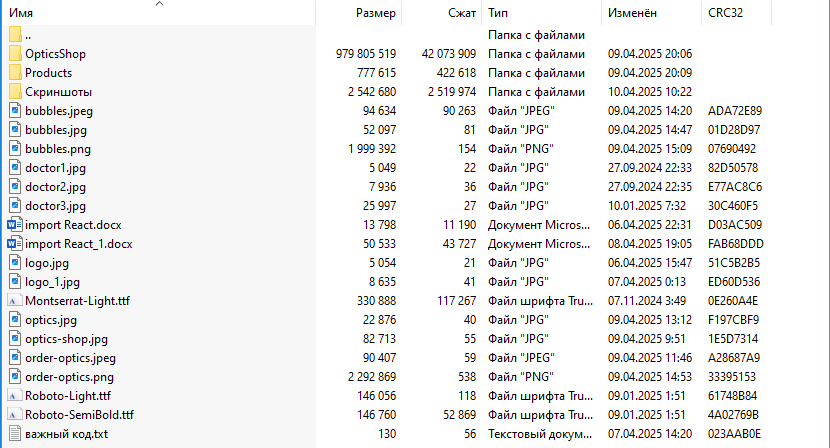Toggle the sort arrow above Имя column

[x=158, y=4]
